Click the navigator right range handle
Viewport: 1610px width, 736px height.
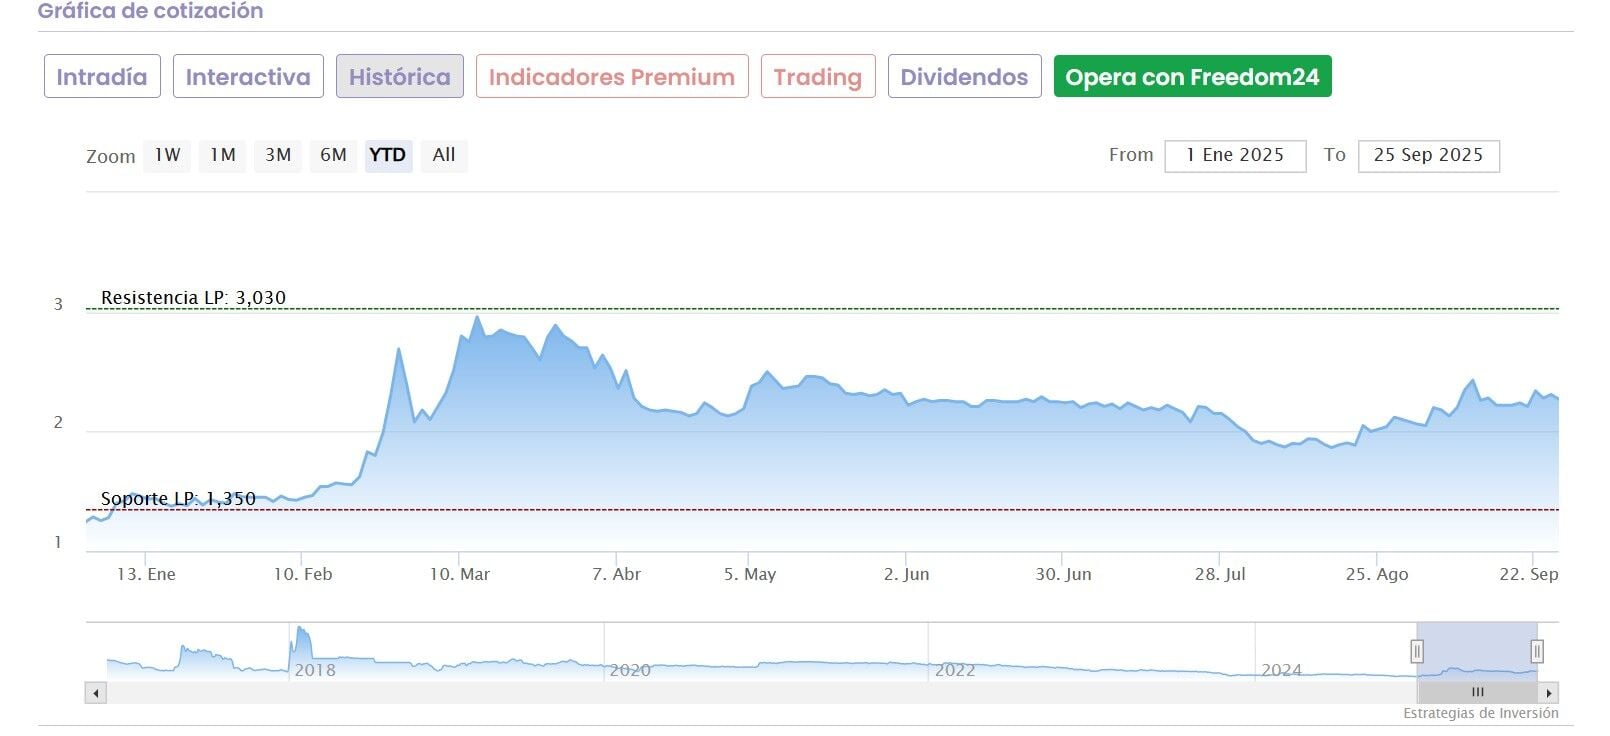click(x=1537, y=652)
